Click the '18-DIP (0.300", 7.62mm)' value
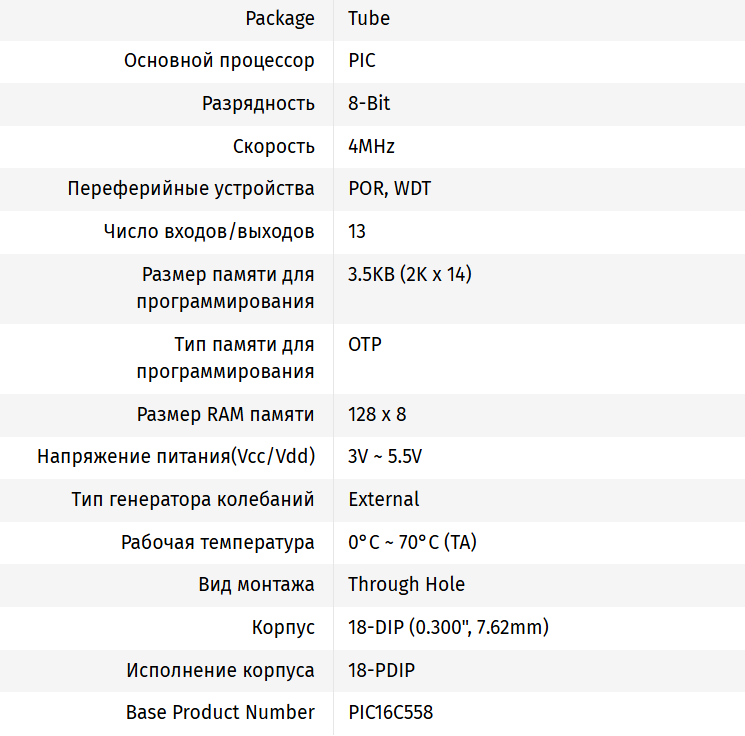 pos(448,628)
